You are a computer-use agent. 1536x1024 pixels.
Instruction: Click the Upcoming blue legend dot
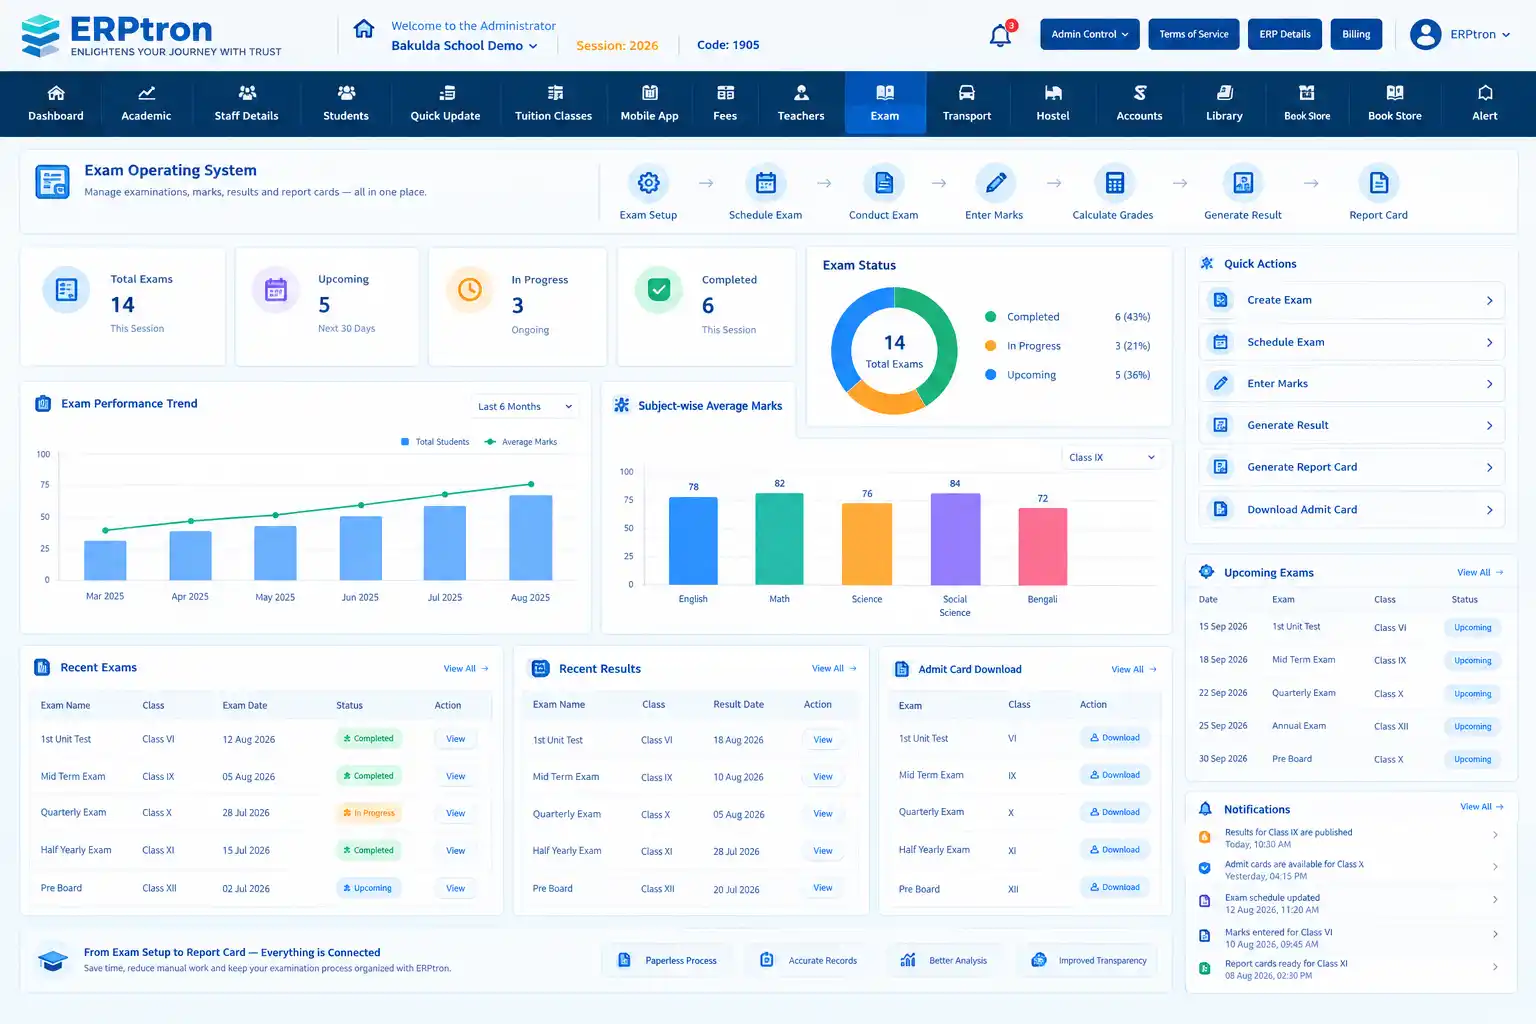point(990,375)
